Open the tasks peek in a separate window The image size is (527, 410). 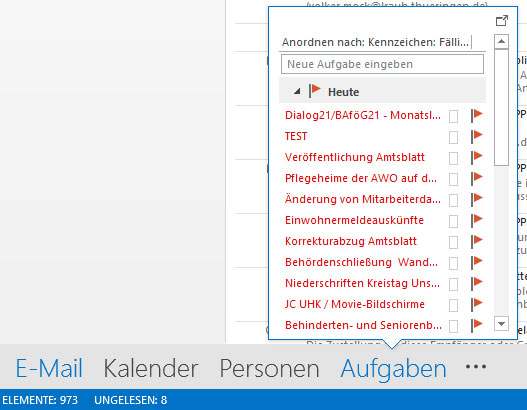point(502,21)
